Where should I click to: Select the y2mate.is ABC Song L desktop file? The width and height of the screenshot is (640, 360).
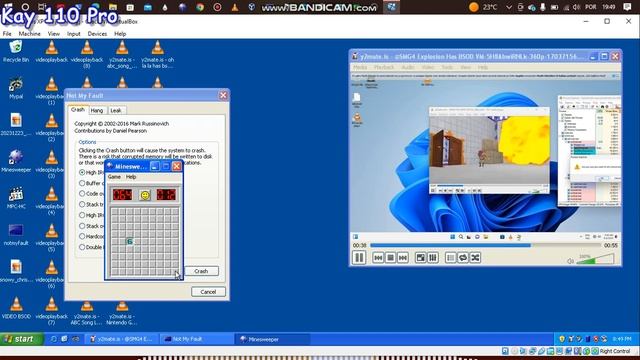point(87,313)
